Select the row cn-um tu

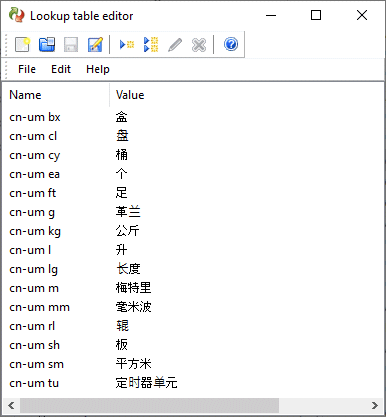(193, 383)
